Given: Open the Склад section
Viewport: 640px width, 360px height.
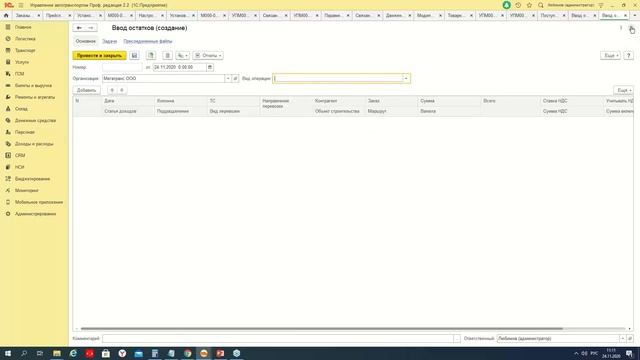Looking at the screenshot, I should (21, 109).
